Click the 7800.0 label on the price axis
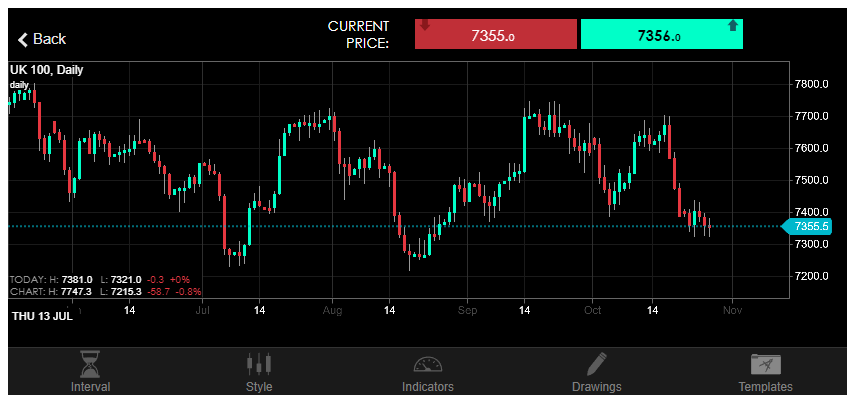Screen dimensions: 855x403 811,84
